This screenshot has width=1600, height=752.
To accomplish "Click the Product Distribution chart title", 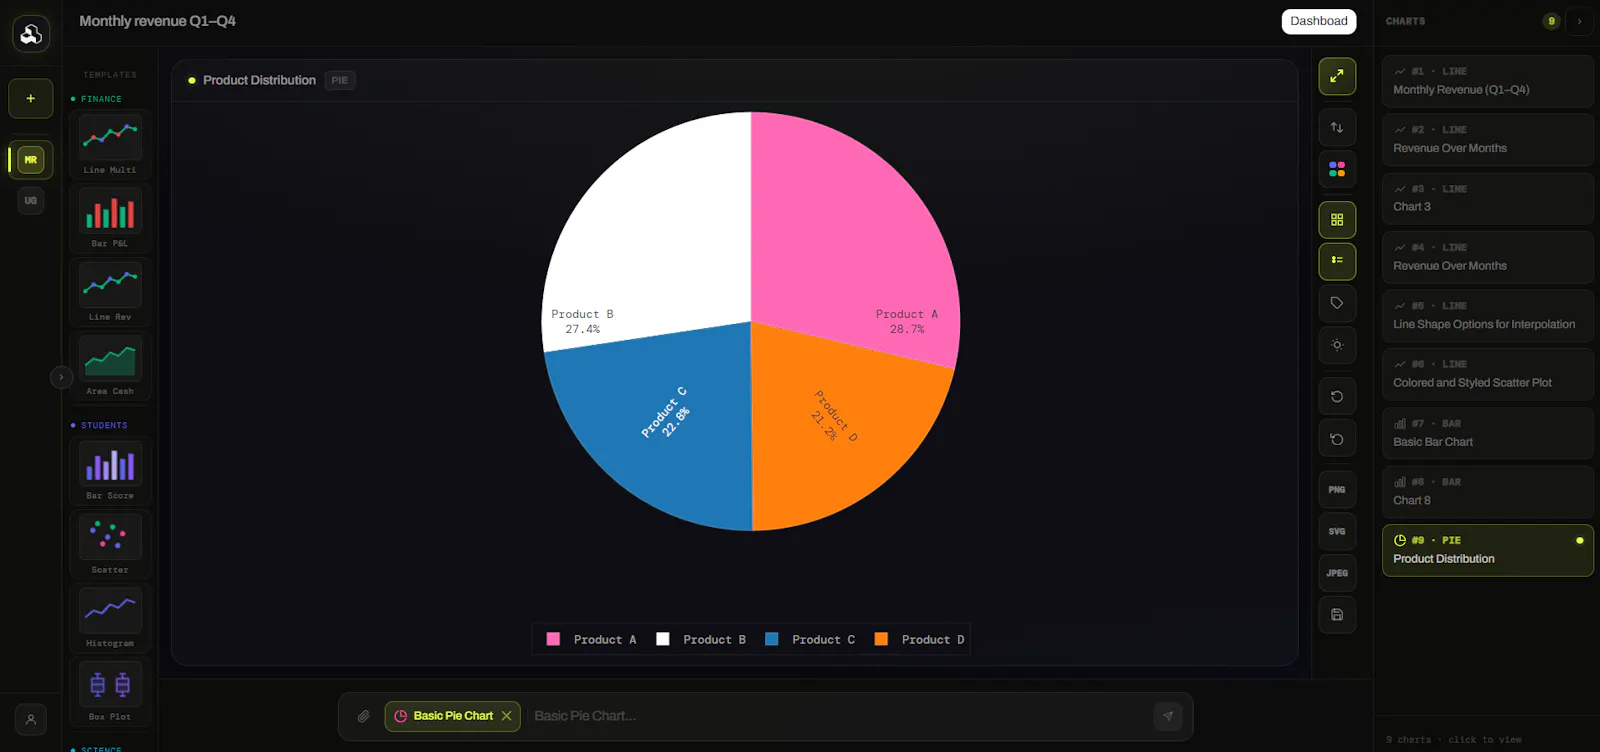I will (x=259, y=80).
